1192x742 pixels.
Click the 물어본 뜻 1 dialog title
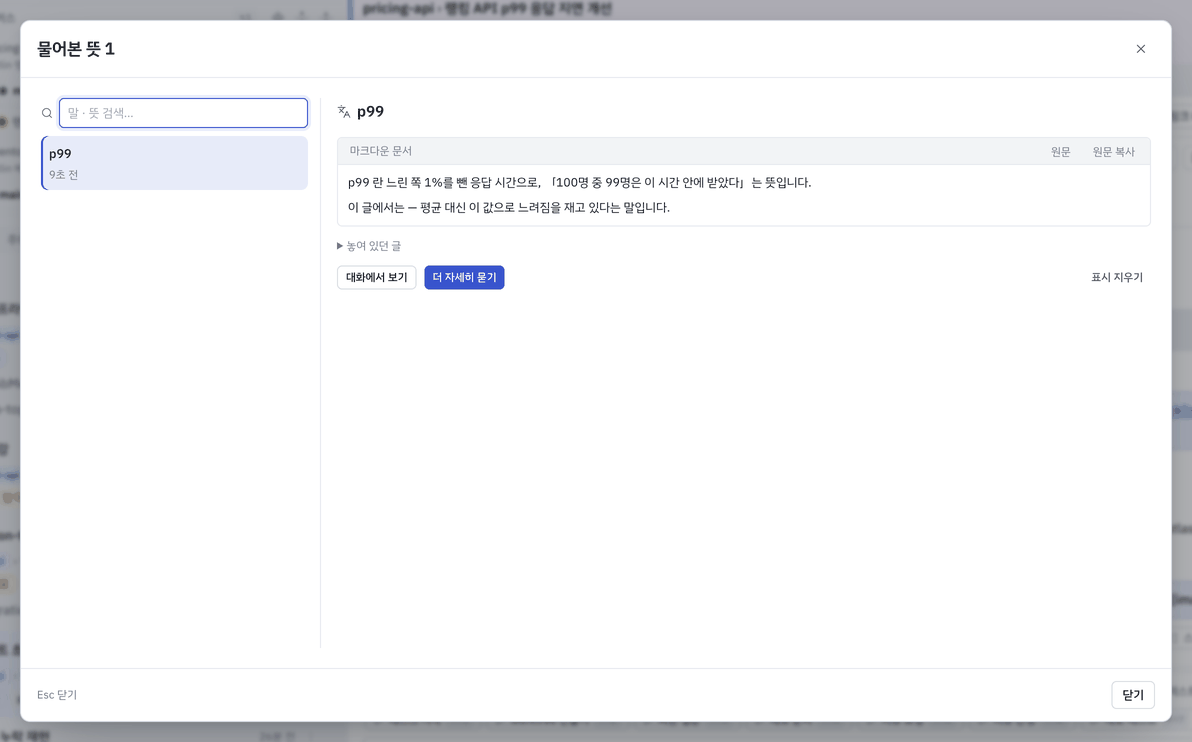click(x=75, y=49)
